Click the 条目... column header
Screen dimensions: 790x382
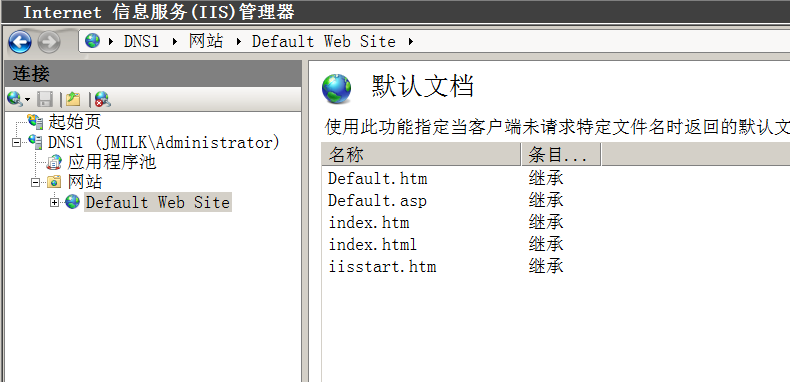pyautogui.click(x=561, y=154)
